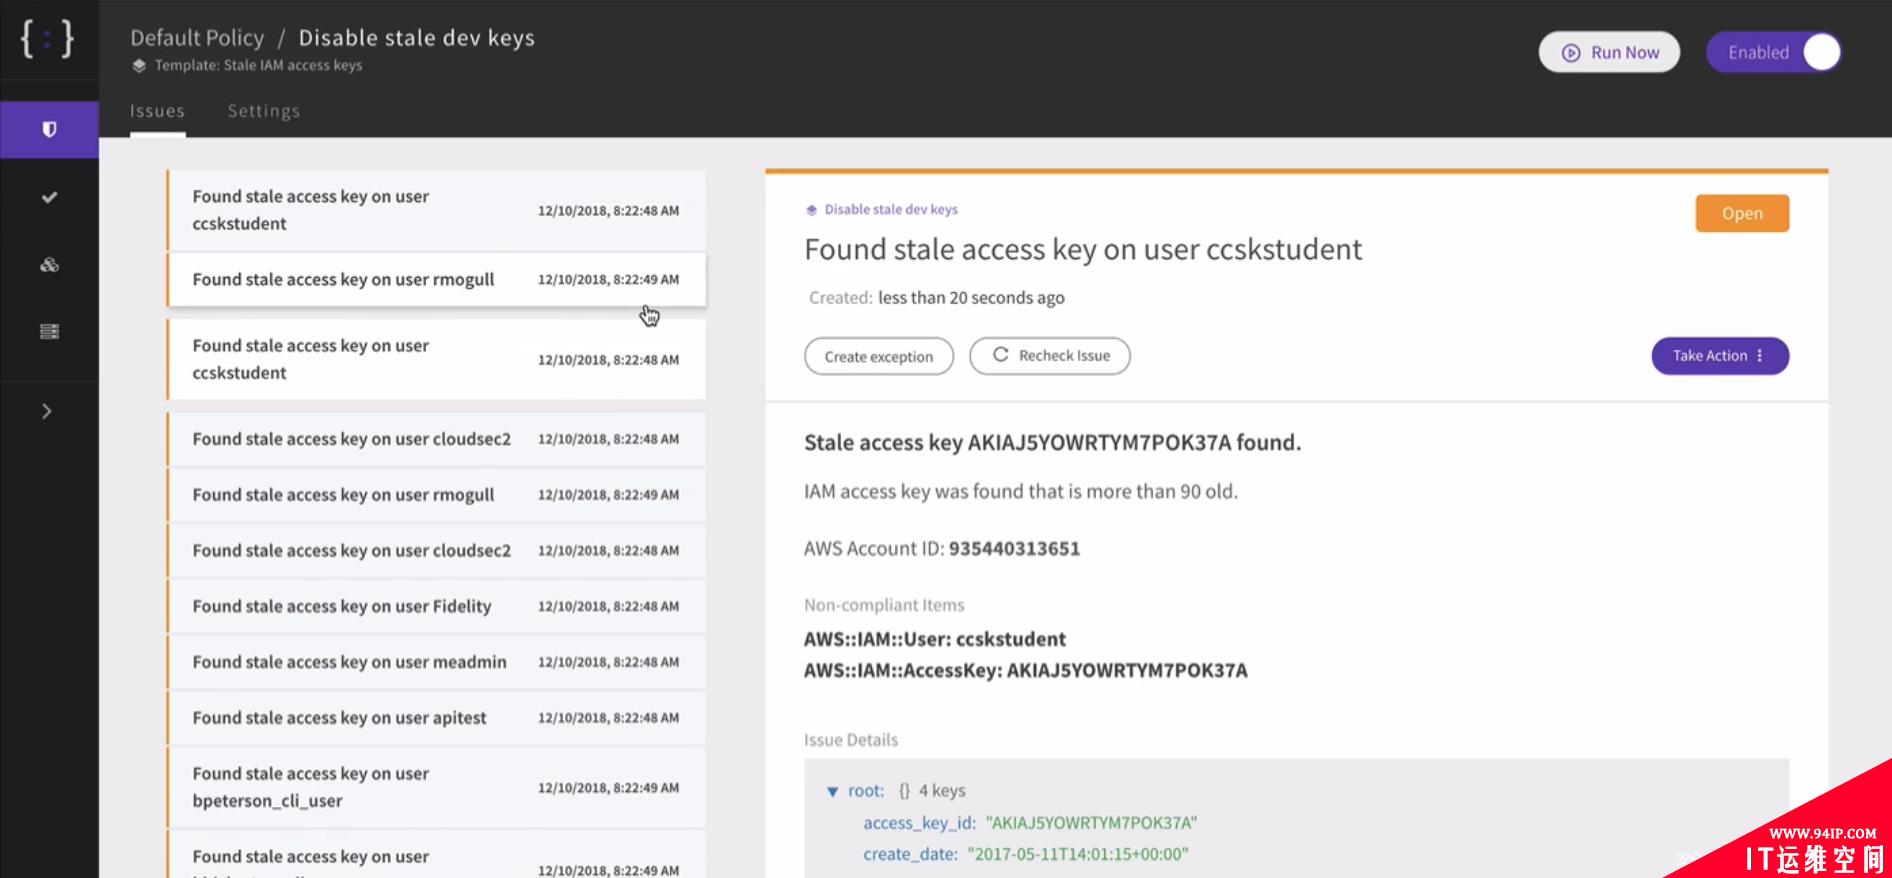Collapse the root node in Issue Details

click(x=832, y=791)
